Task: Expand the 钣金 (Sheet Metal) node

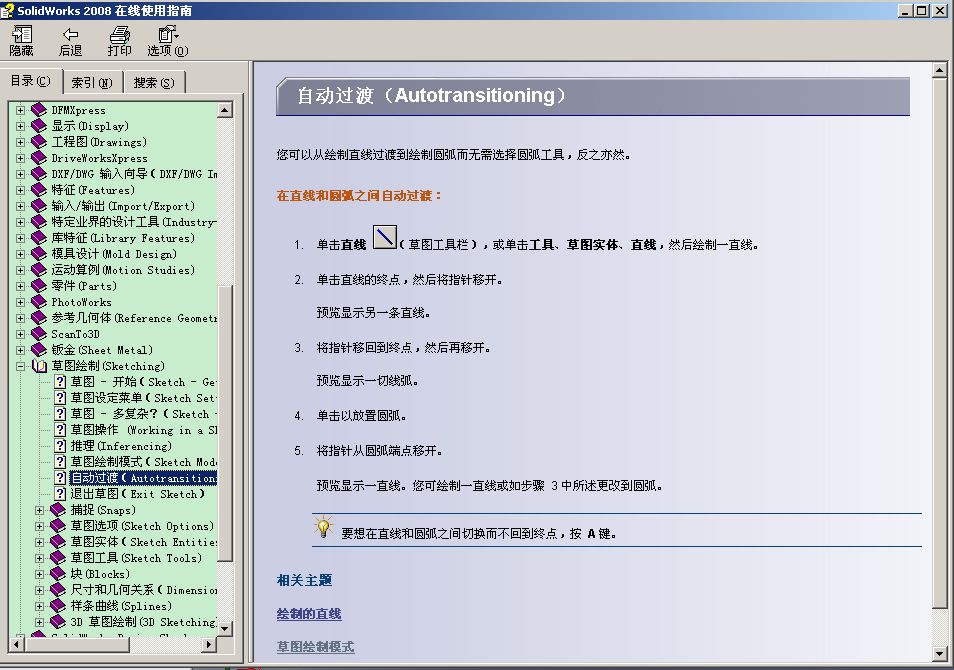Action: (x=21, y=350)
